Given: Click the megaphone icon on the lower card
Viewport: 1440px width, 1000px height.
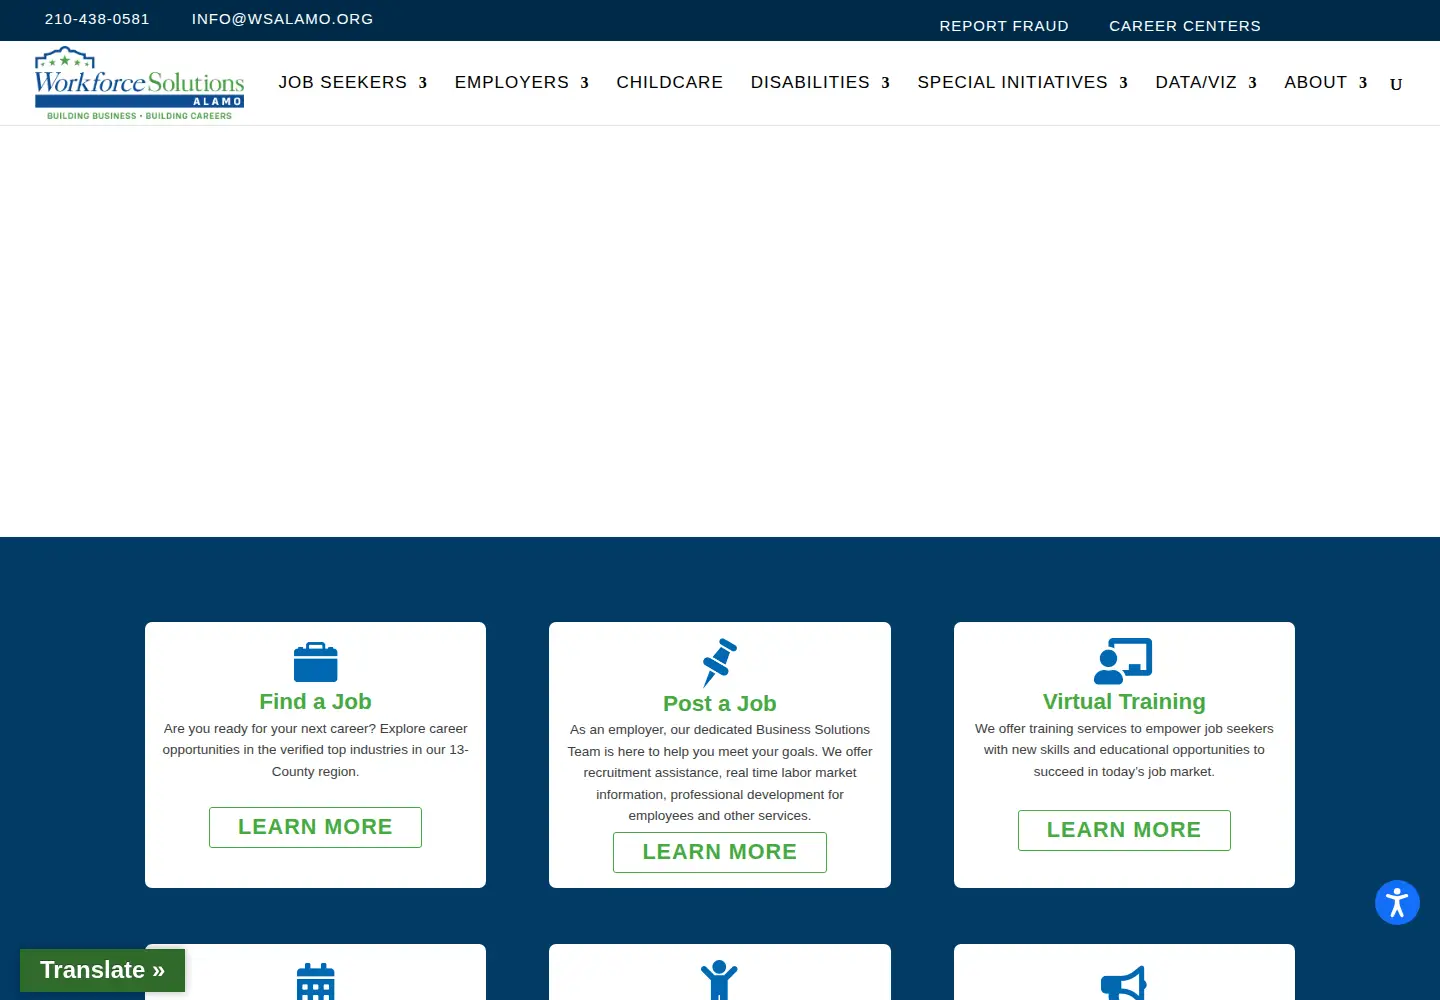Looking at the screenshot, I should pos(1123,984).
